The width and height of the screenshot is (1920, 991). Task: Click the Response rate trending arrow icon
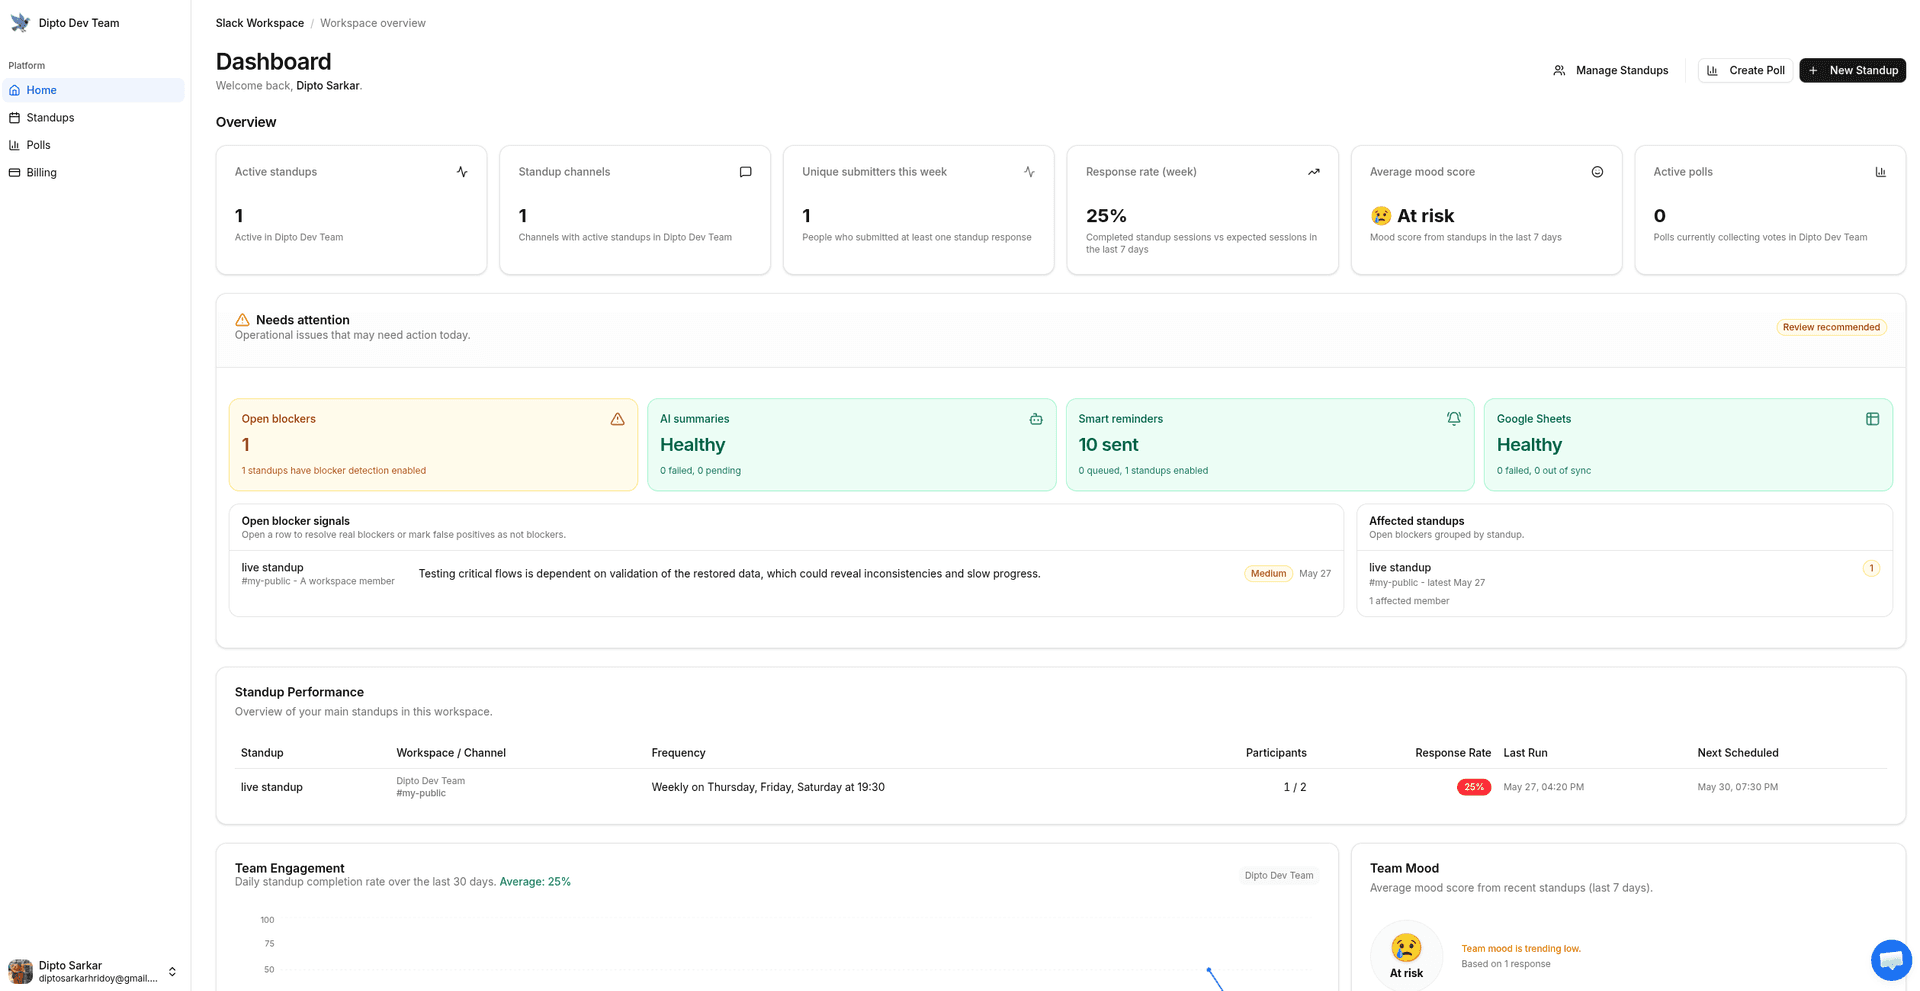click(x=1313, y=172)
